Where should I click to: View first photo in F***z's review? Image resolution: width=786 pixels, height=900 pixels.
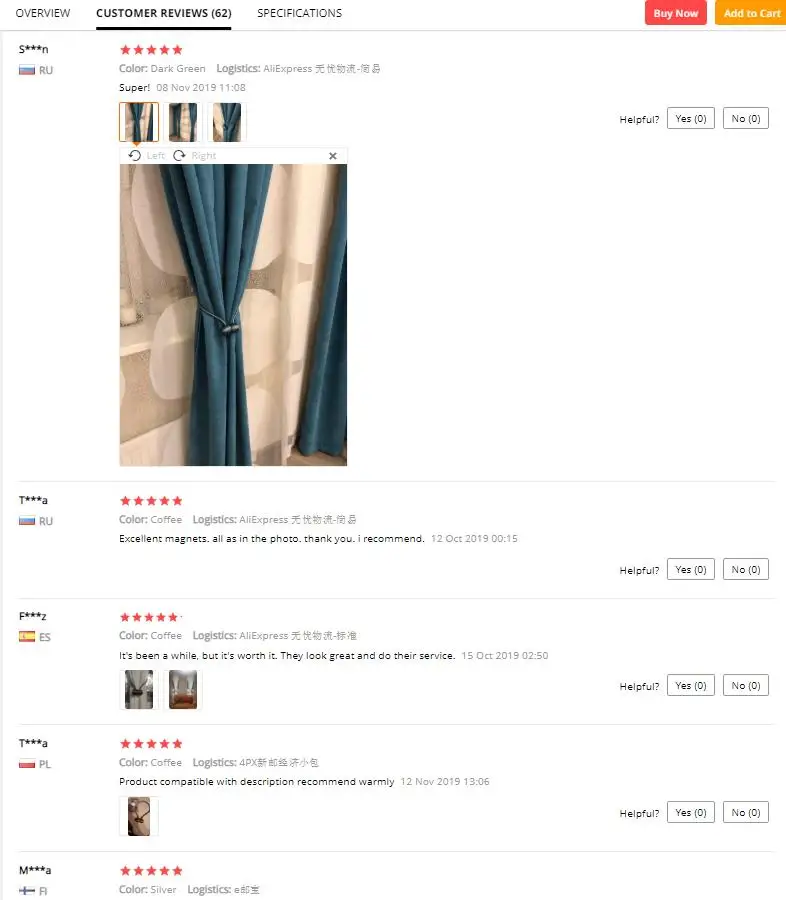(x=139, y=689)
